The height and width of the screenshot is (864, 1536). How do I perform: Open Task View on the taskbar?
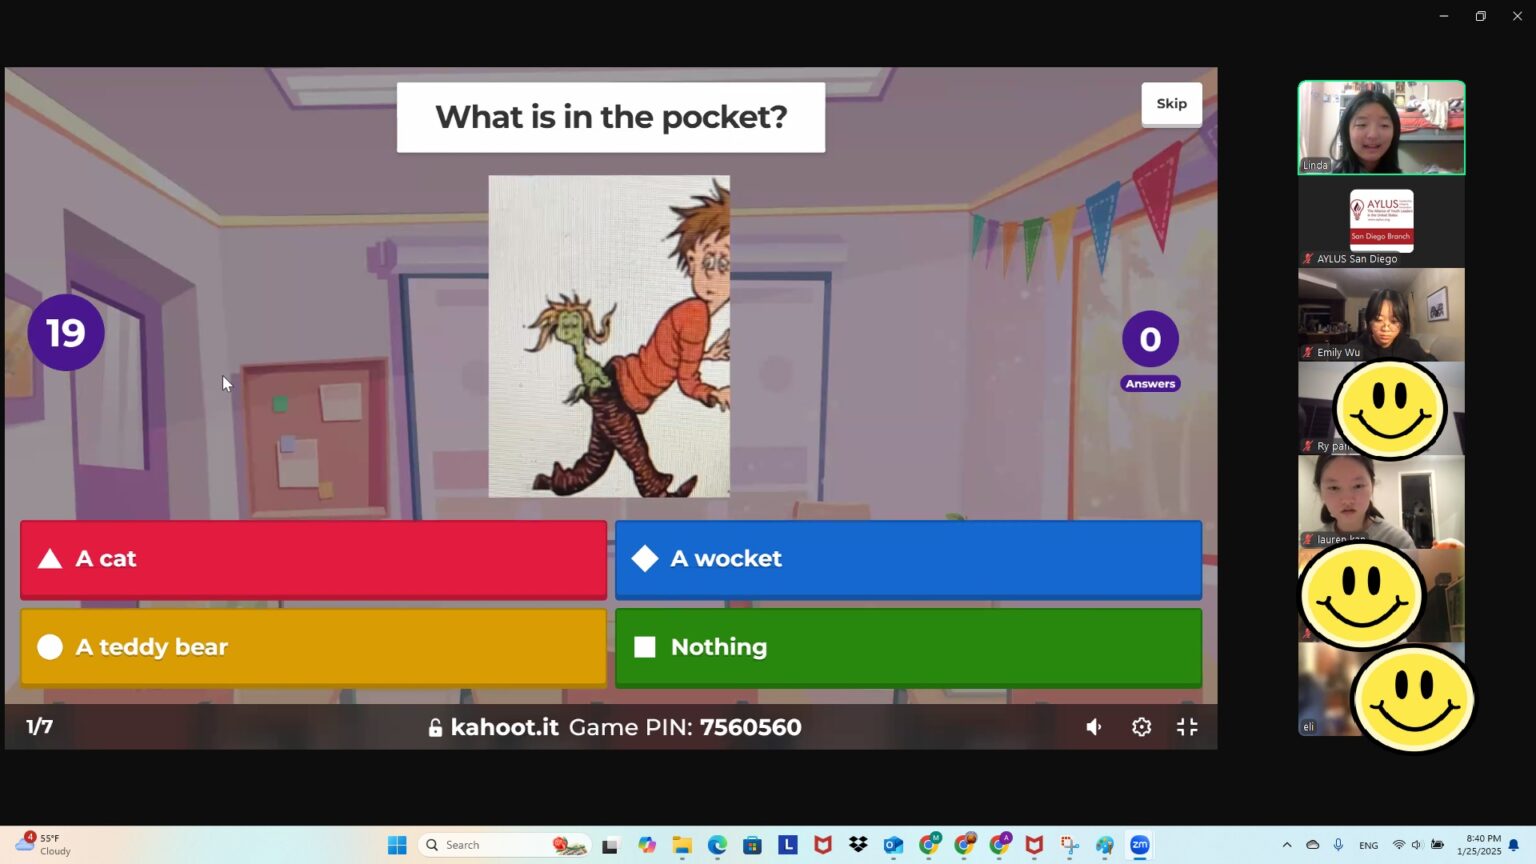[610, 845]
